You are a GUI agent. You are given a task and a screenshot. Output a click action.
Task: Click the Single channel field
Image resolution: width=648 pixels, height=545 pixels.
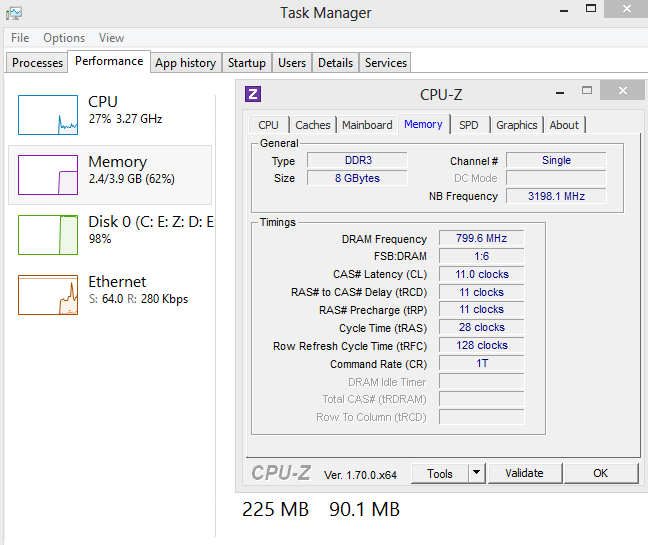556,160
